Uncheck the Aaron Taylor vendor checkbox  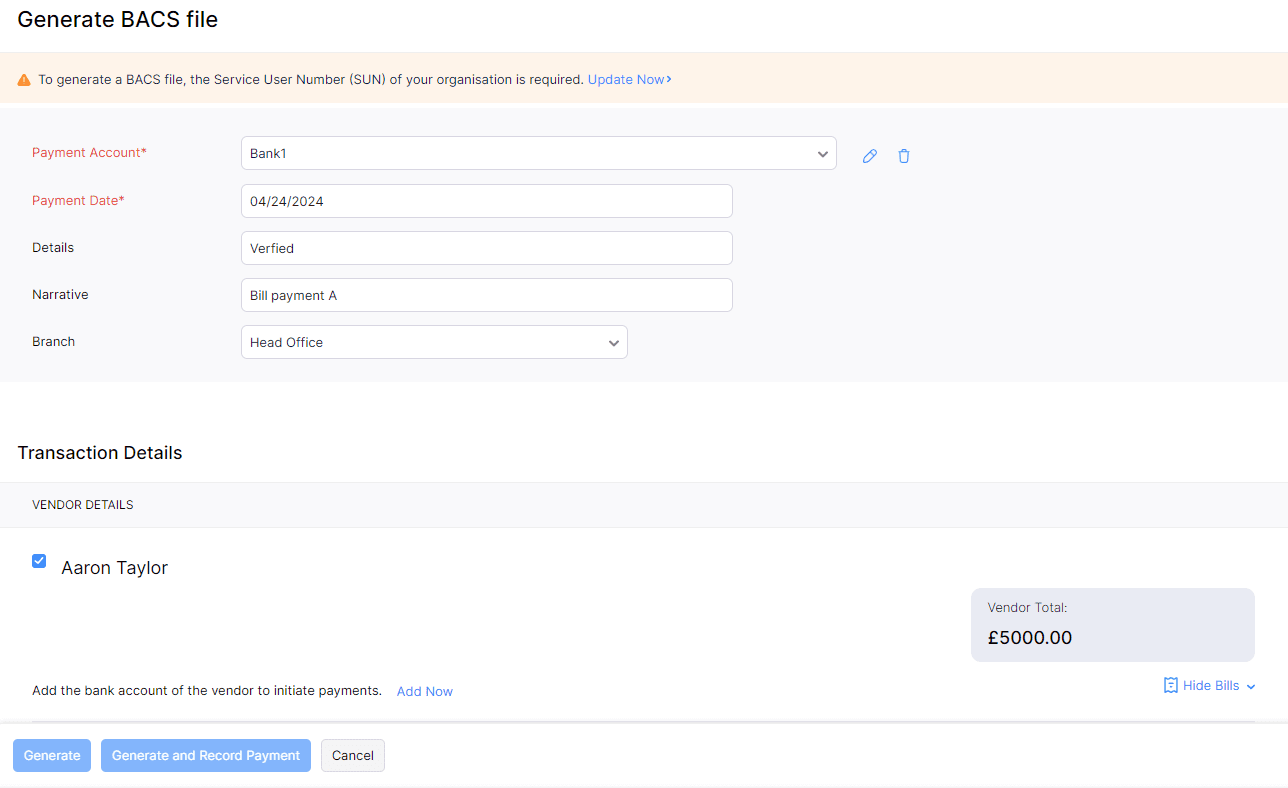pyautogui.click(x=38, y=561)
